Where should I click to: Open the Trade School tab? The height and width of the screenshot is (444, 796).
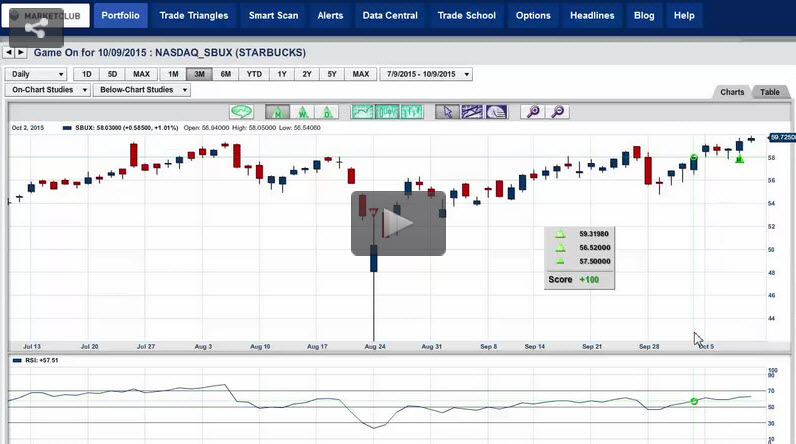467,15
